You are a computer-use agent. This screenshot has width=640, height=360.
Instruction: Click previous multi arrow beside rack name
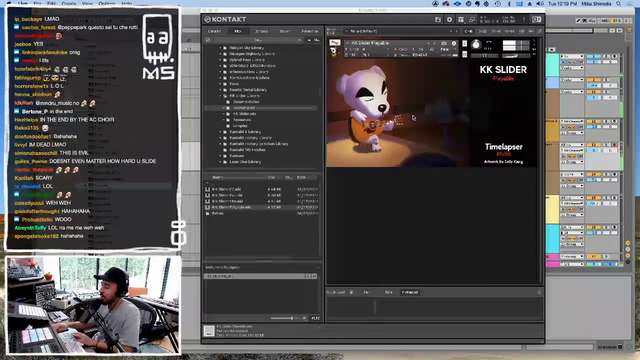click(x=451, y=31)
